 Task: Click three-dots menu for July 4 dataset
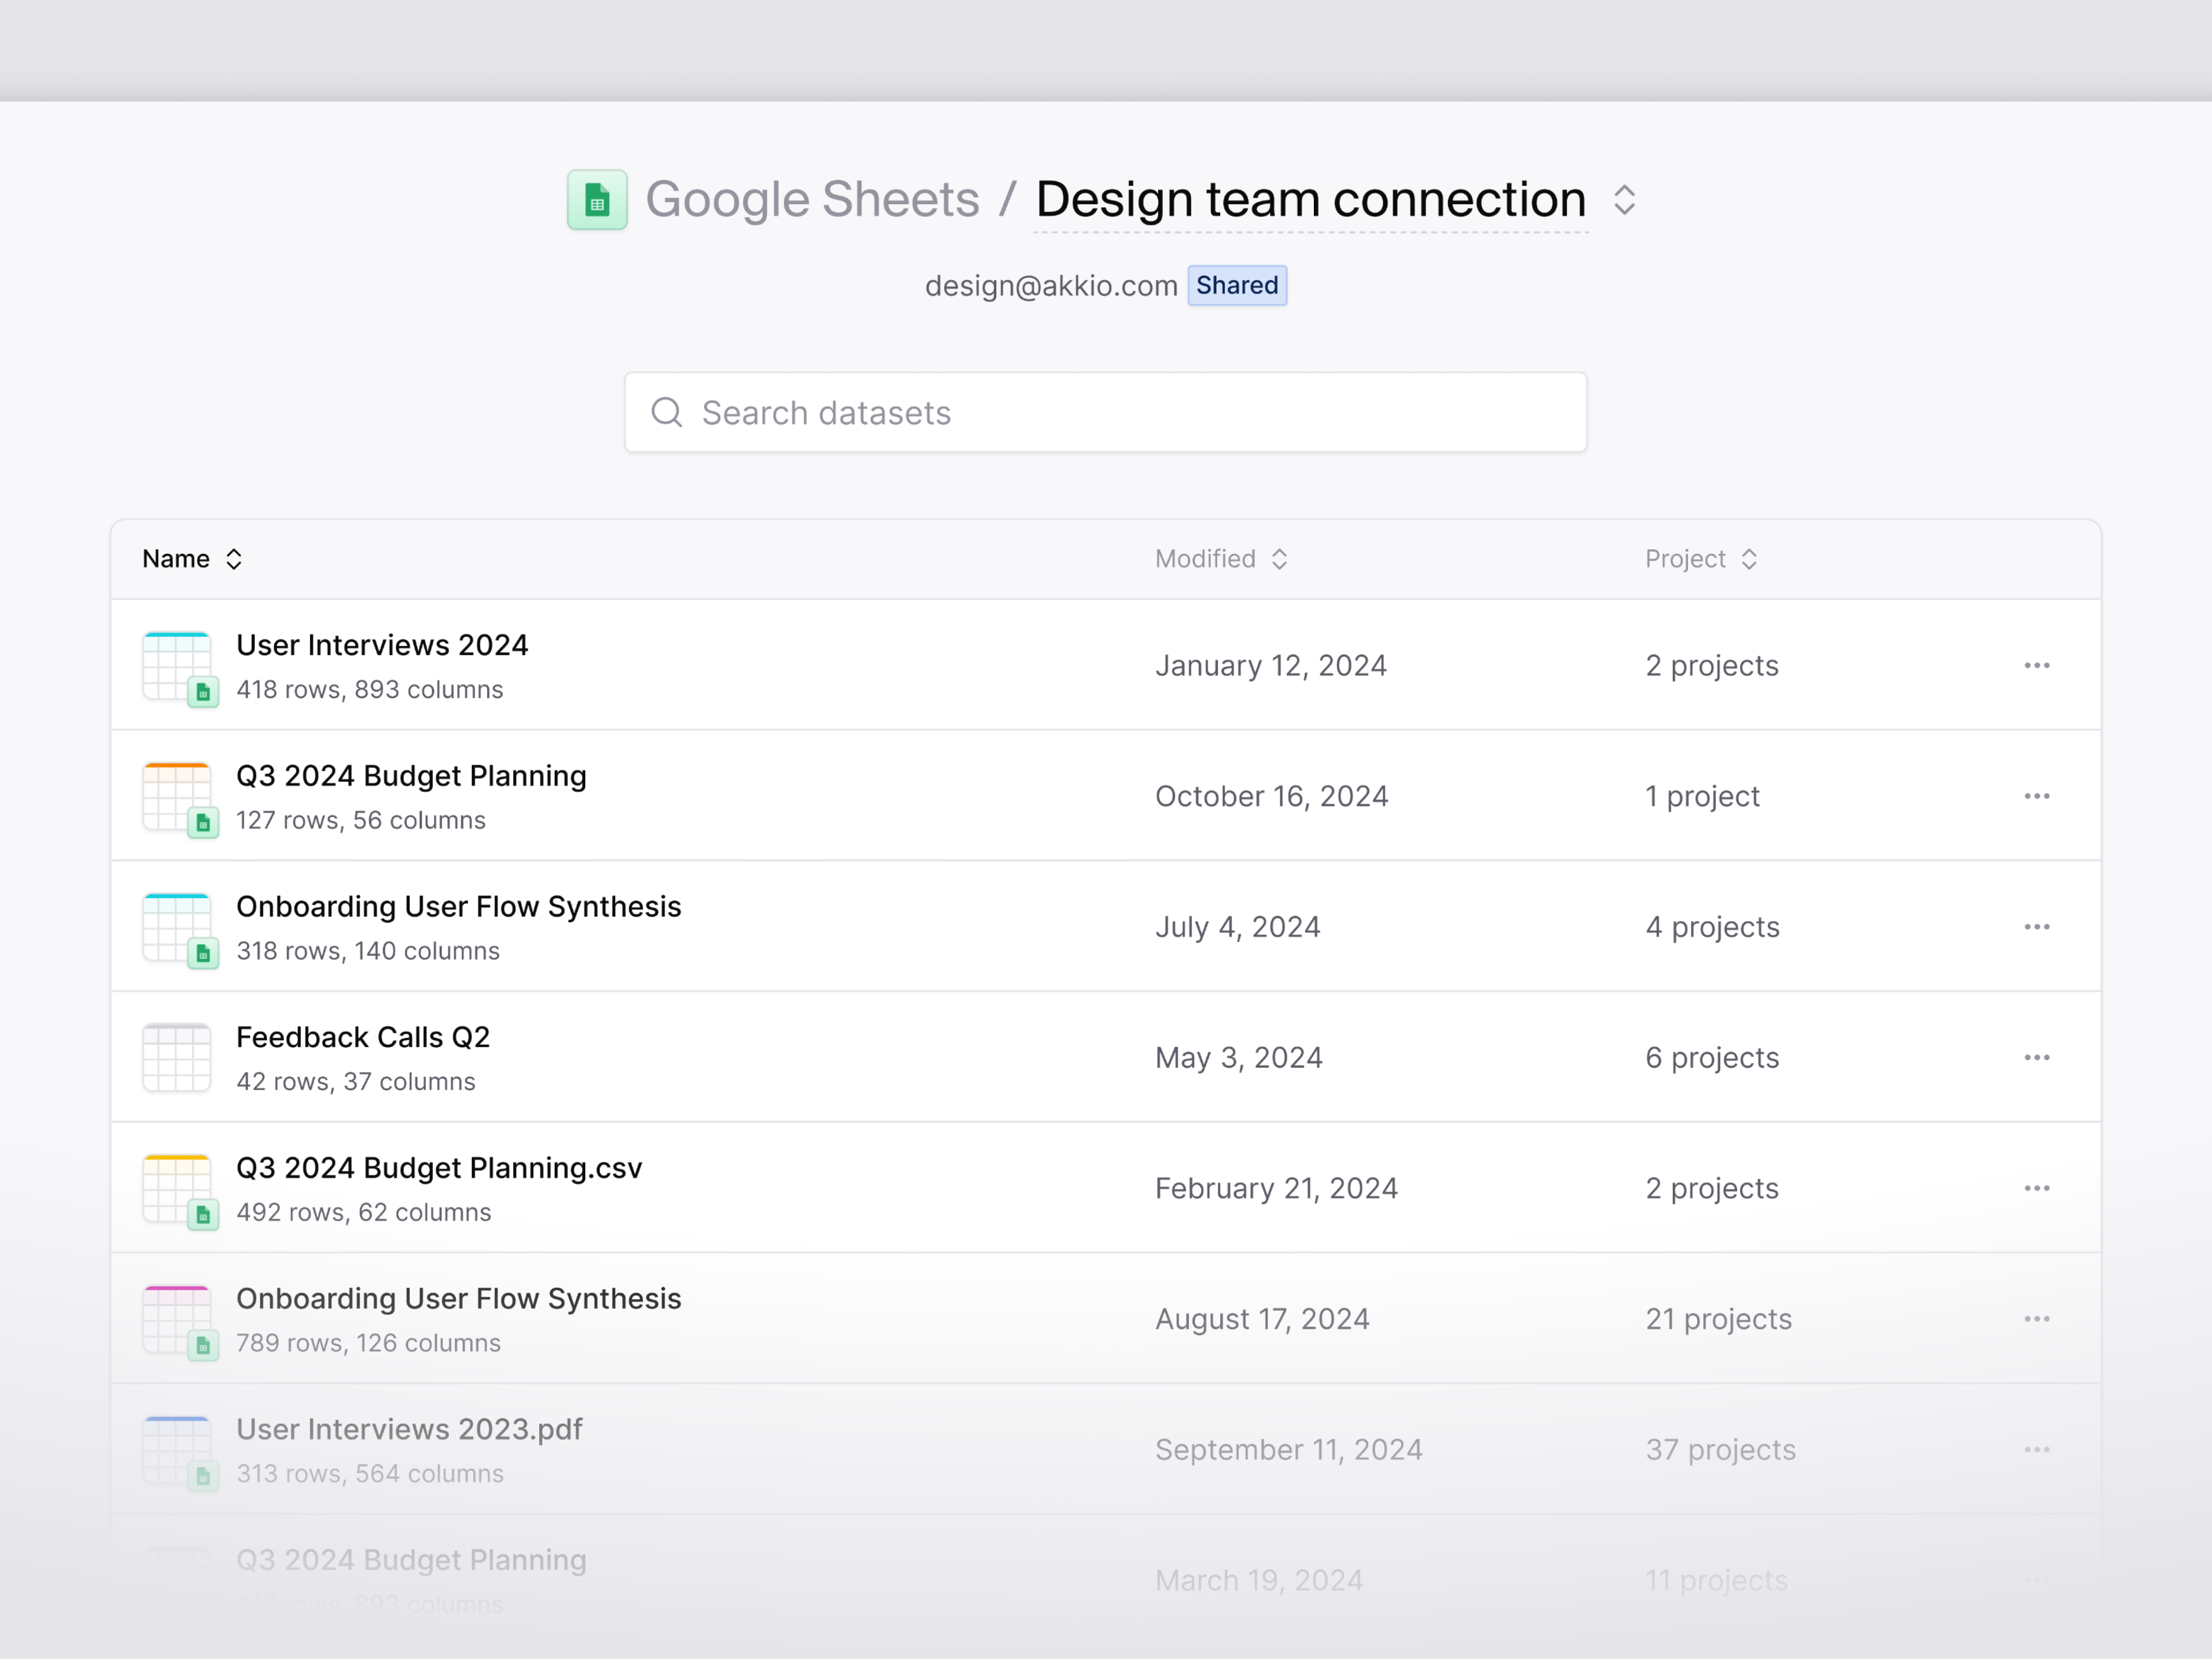(x=2036, y=927)
